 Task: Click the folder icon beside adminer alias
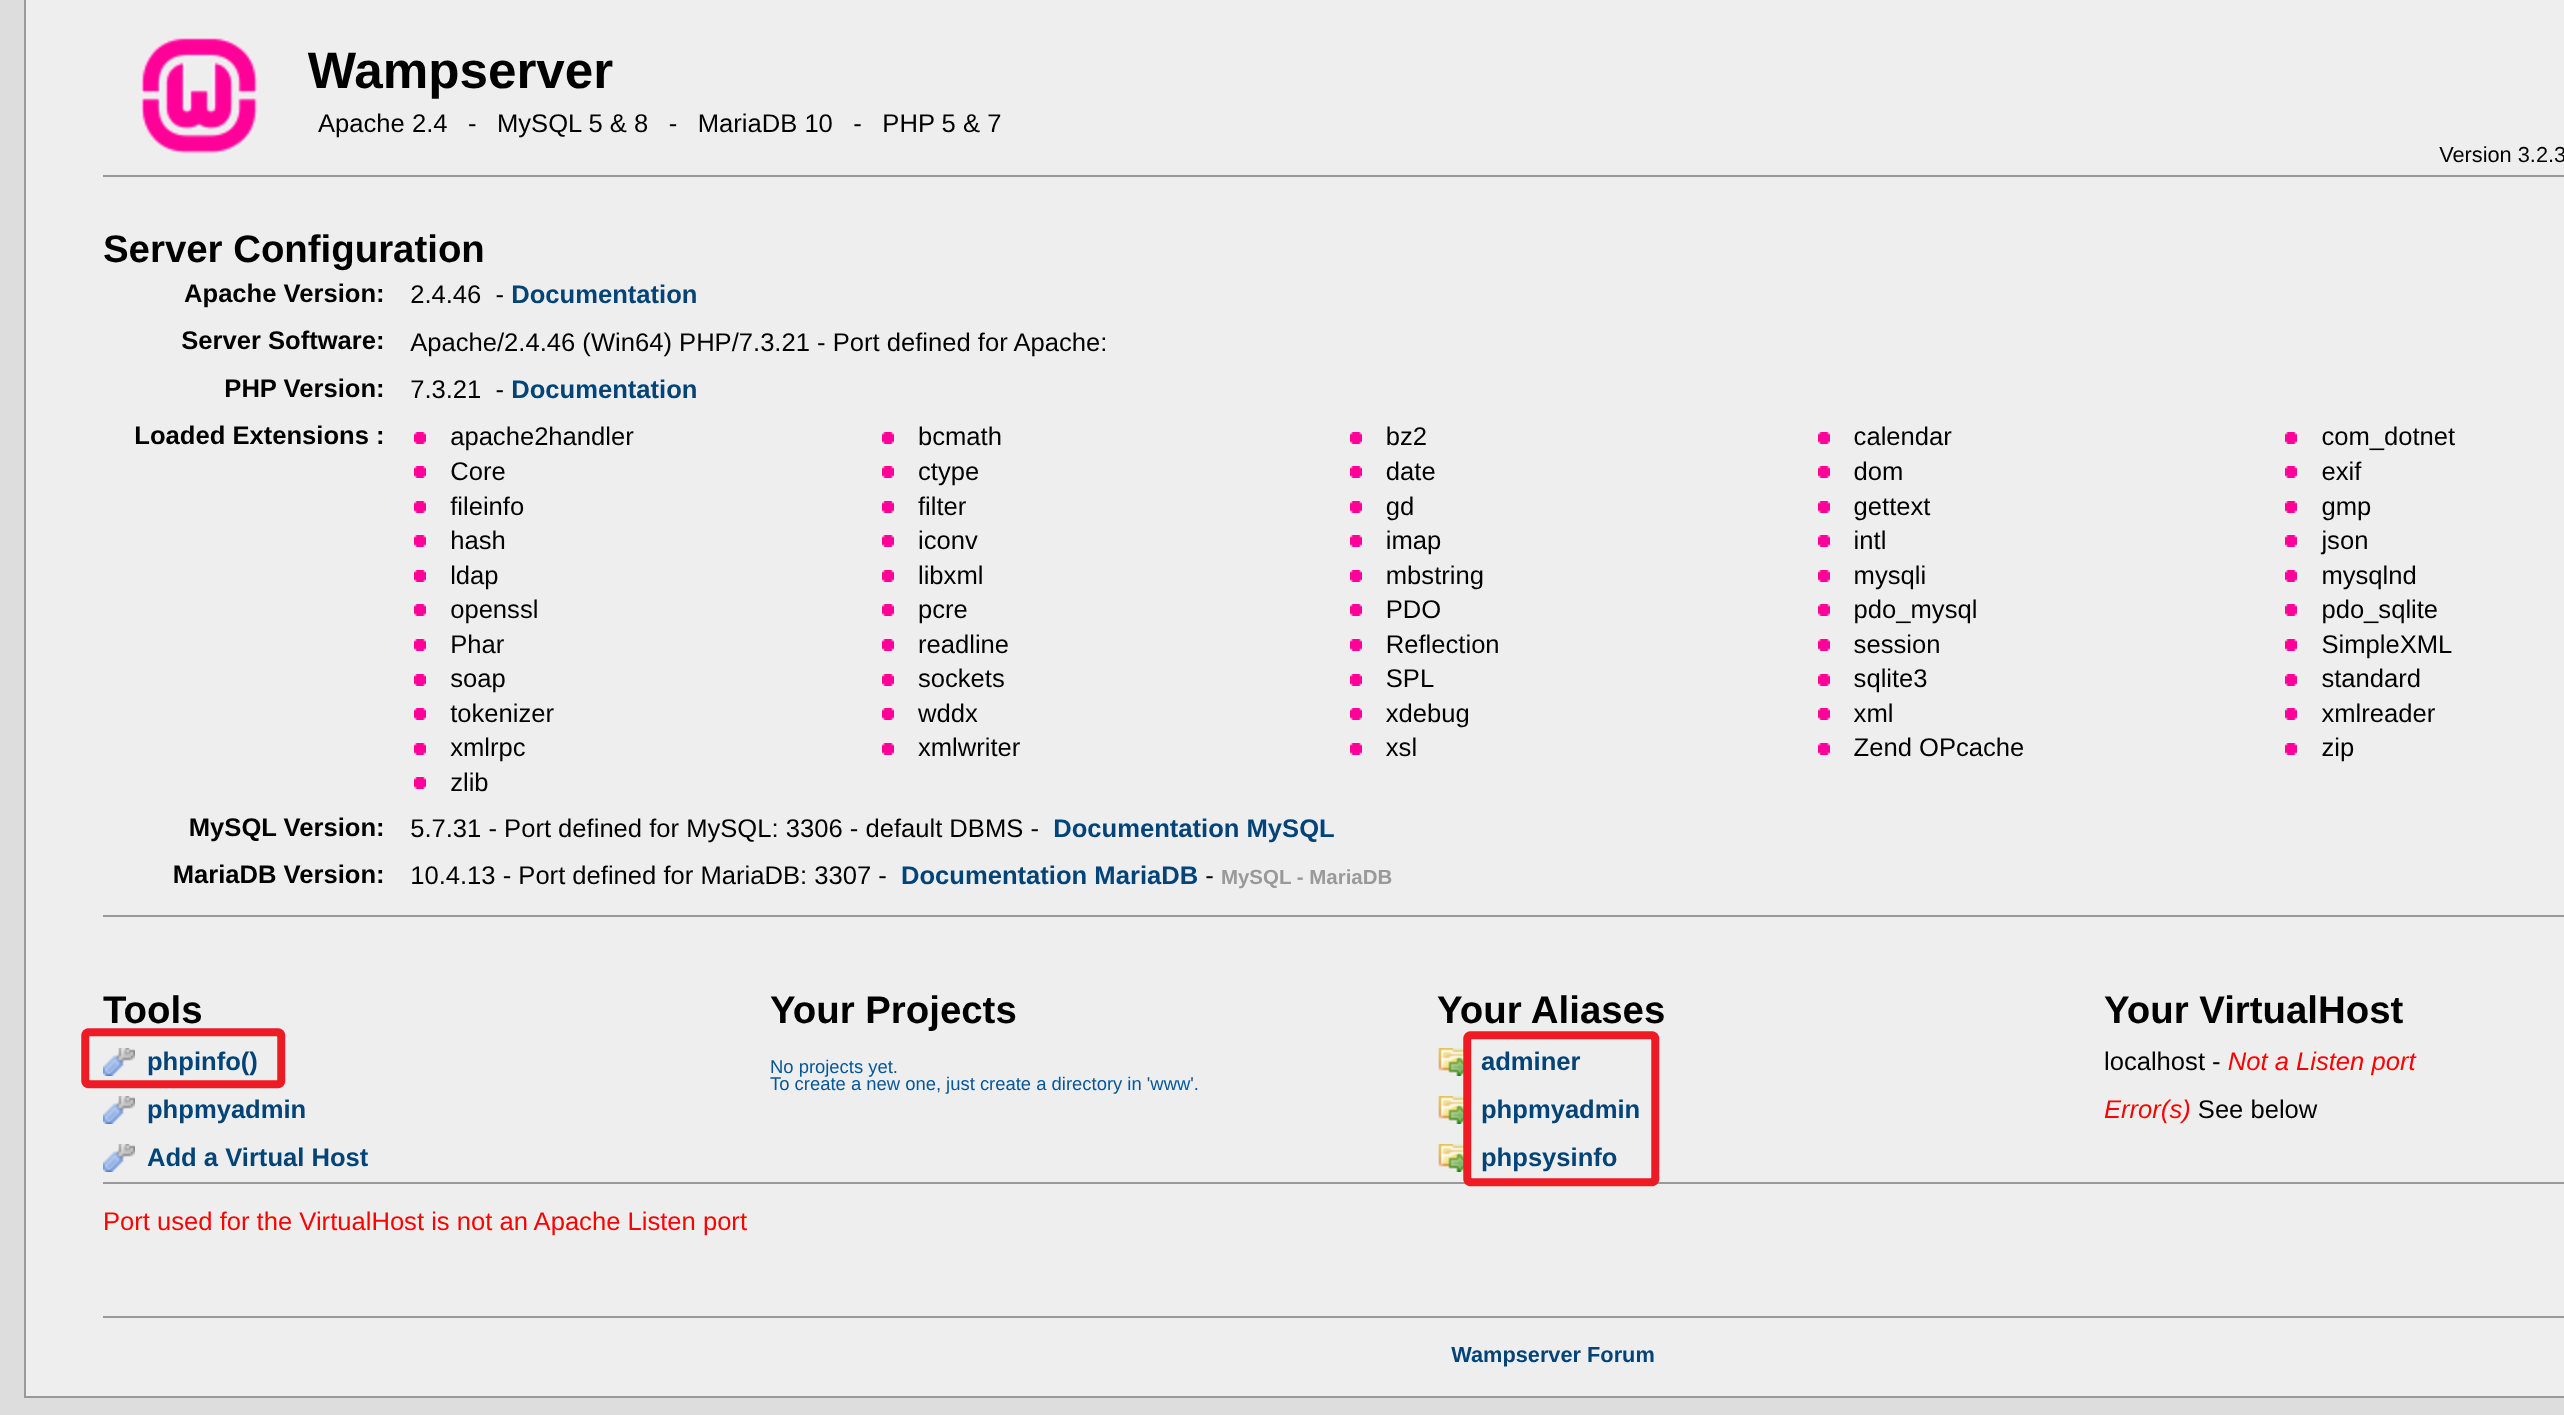1451,1061
